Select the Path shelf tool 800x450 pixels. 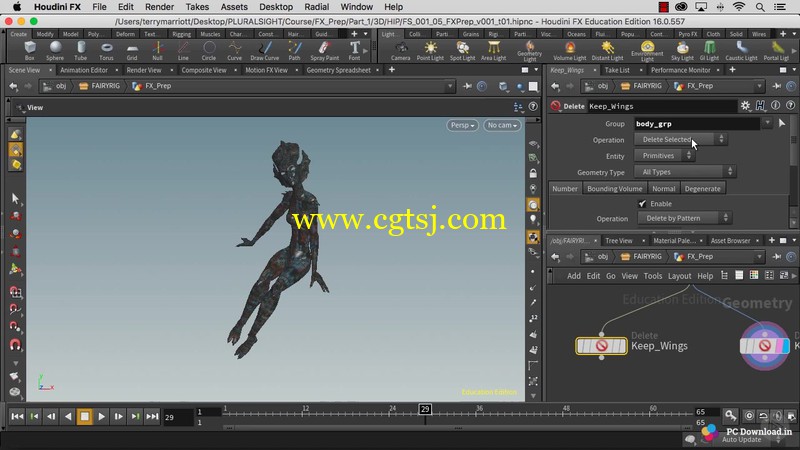click(x=294, y=51)
